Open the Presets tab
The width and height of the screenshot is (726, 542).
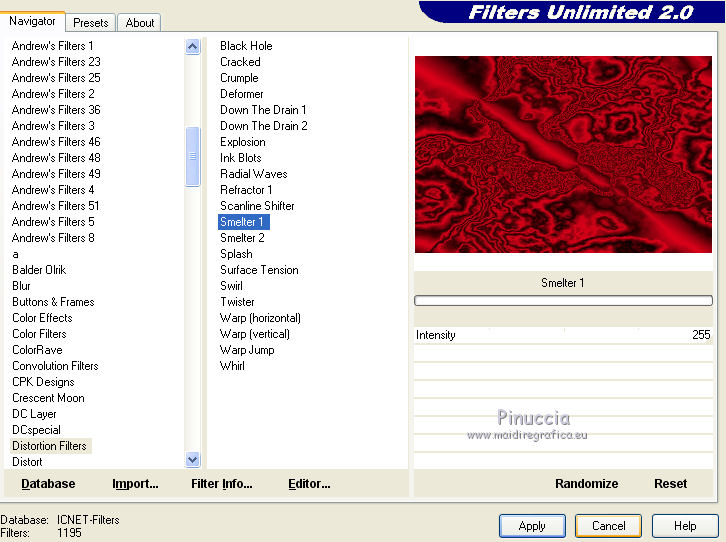click(x=91, y=23)
